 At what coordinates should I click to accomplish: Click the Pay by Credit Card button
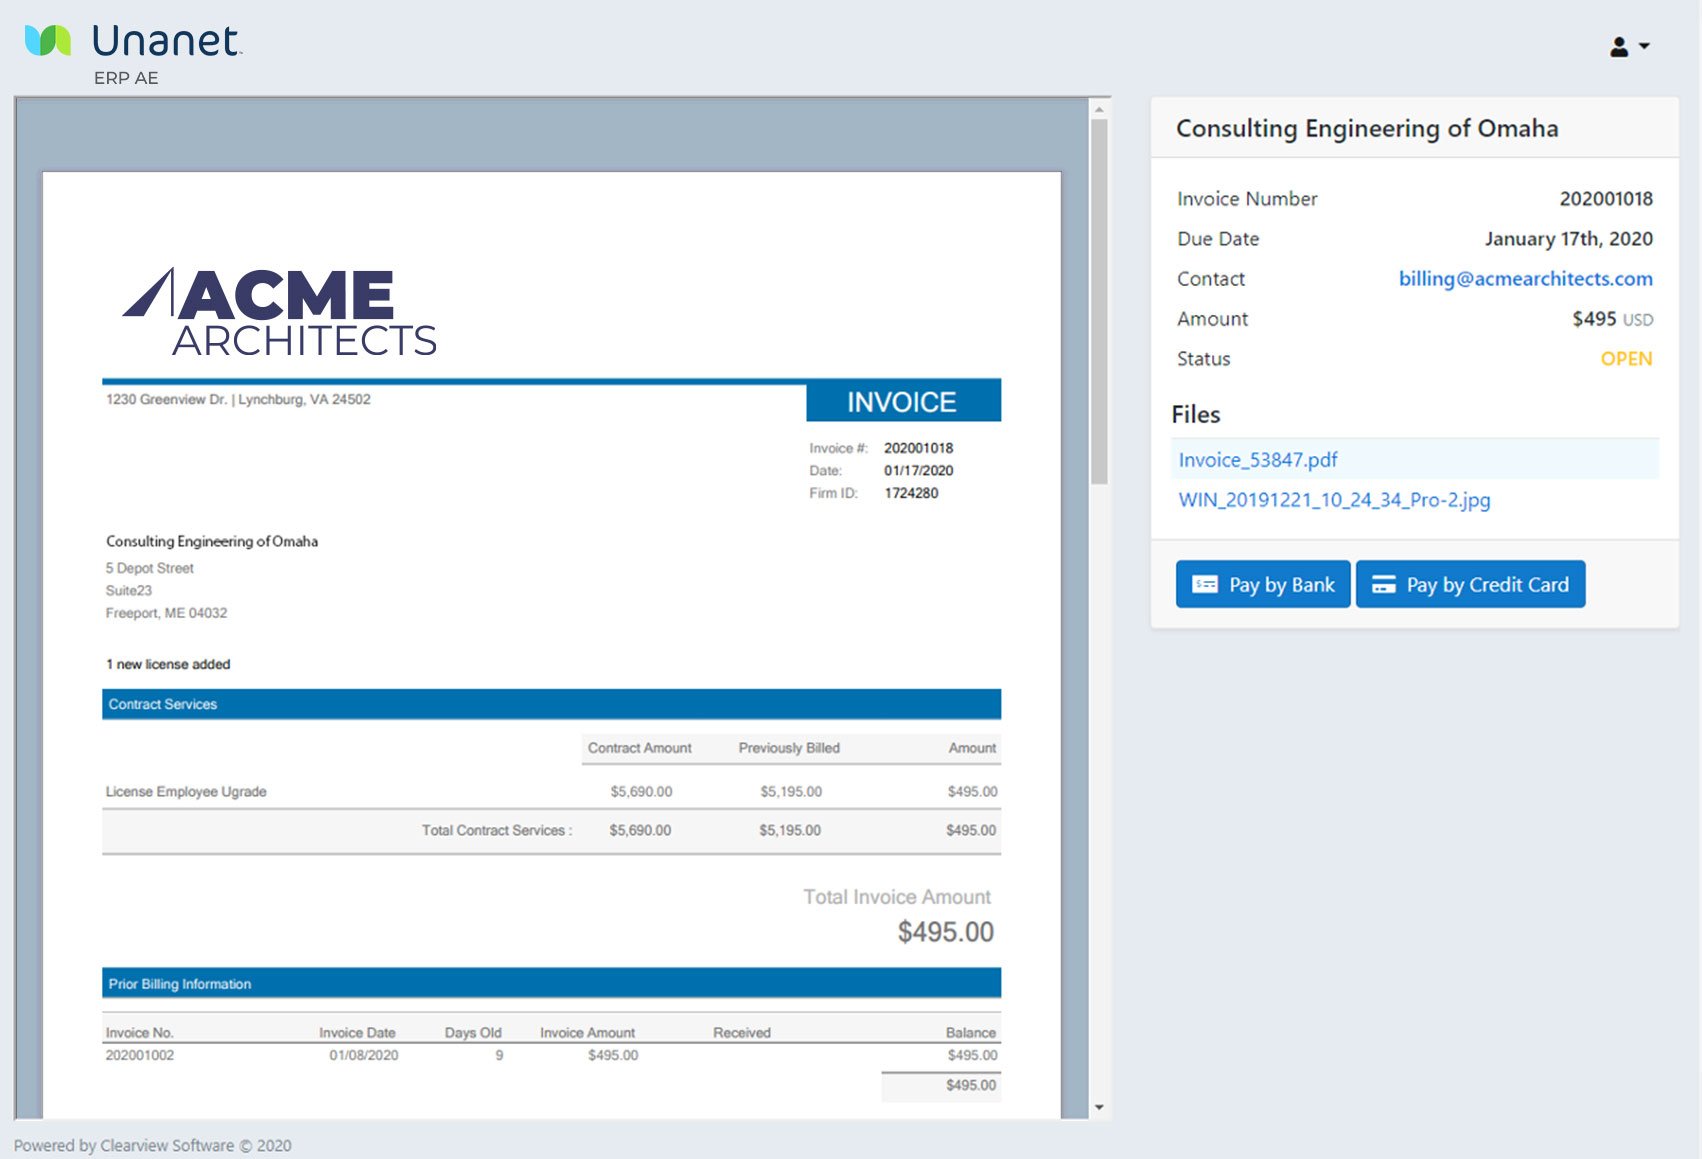pyautogui.click(x=1470, y=584)
